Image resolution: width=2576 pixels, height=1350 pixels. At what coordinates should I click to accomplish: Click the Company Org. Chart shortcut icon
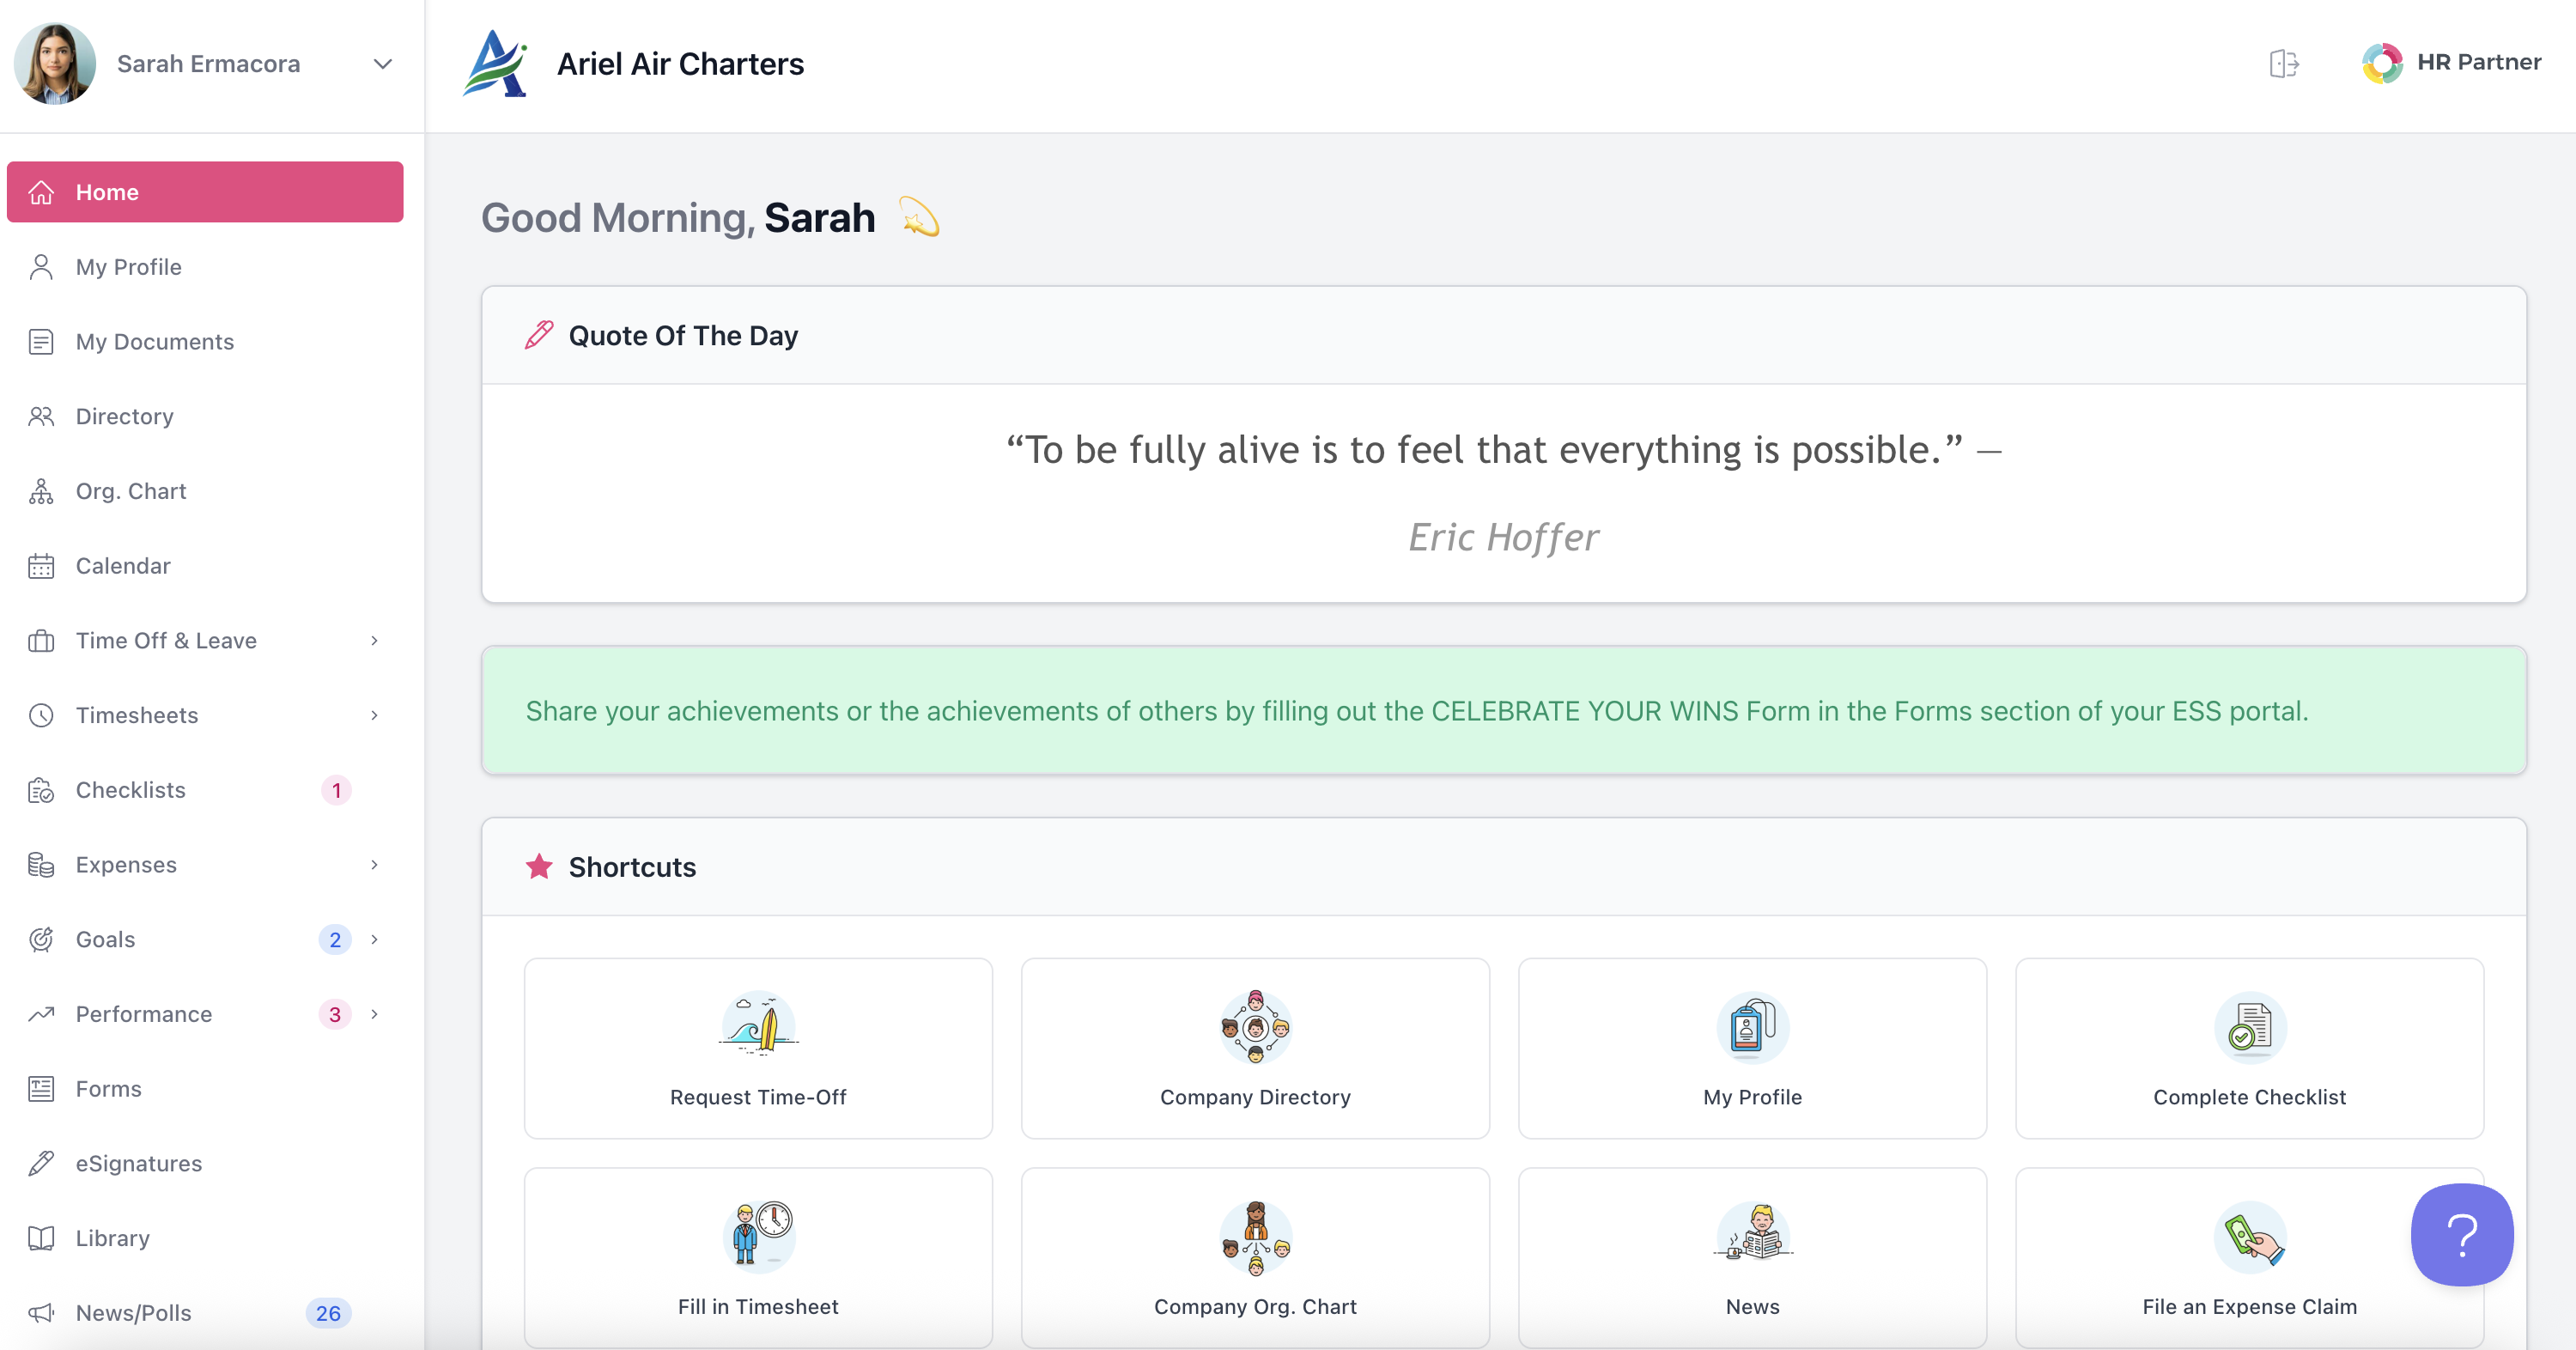click(x=1255, y=1235)
